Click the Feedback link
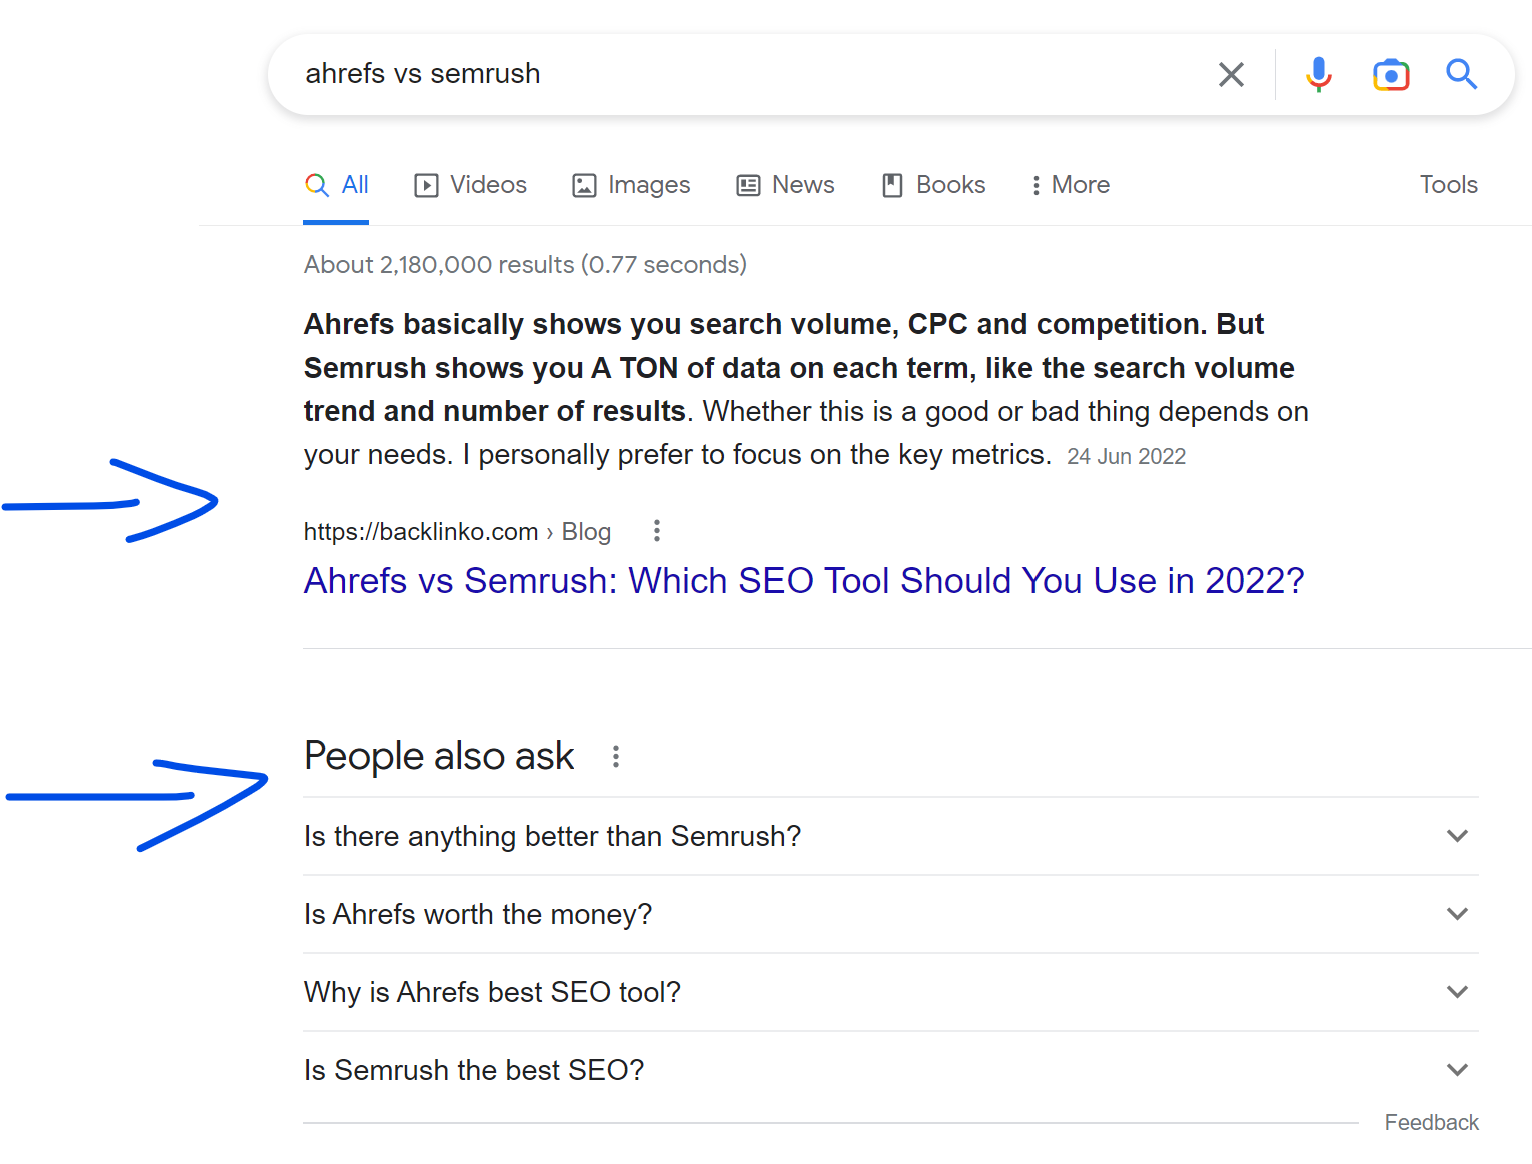 point(1432,1122)
